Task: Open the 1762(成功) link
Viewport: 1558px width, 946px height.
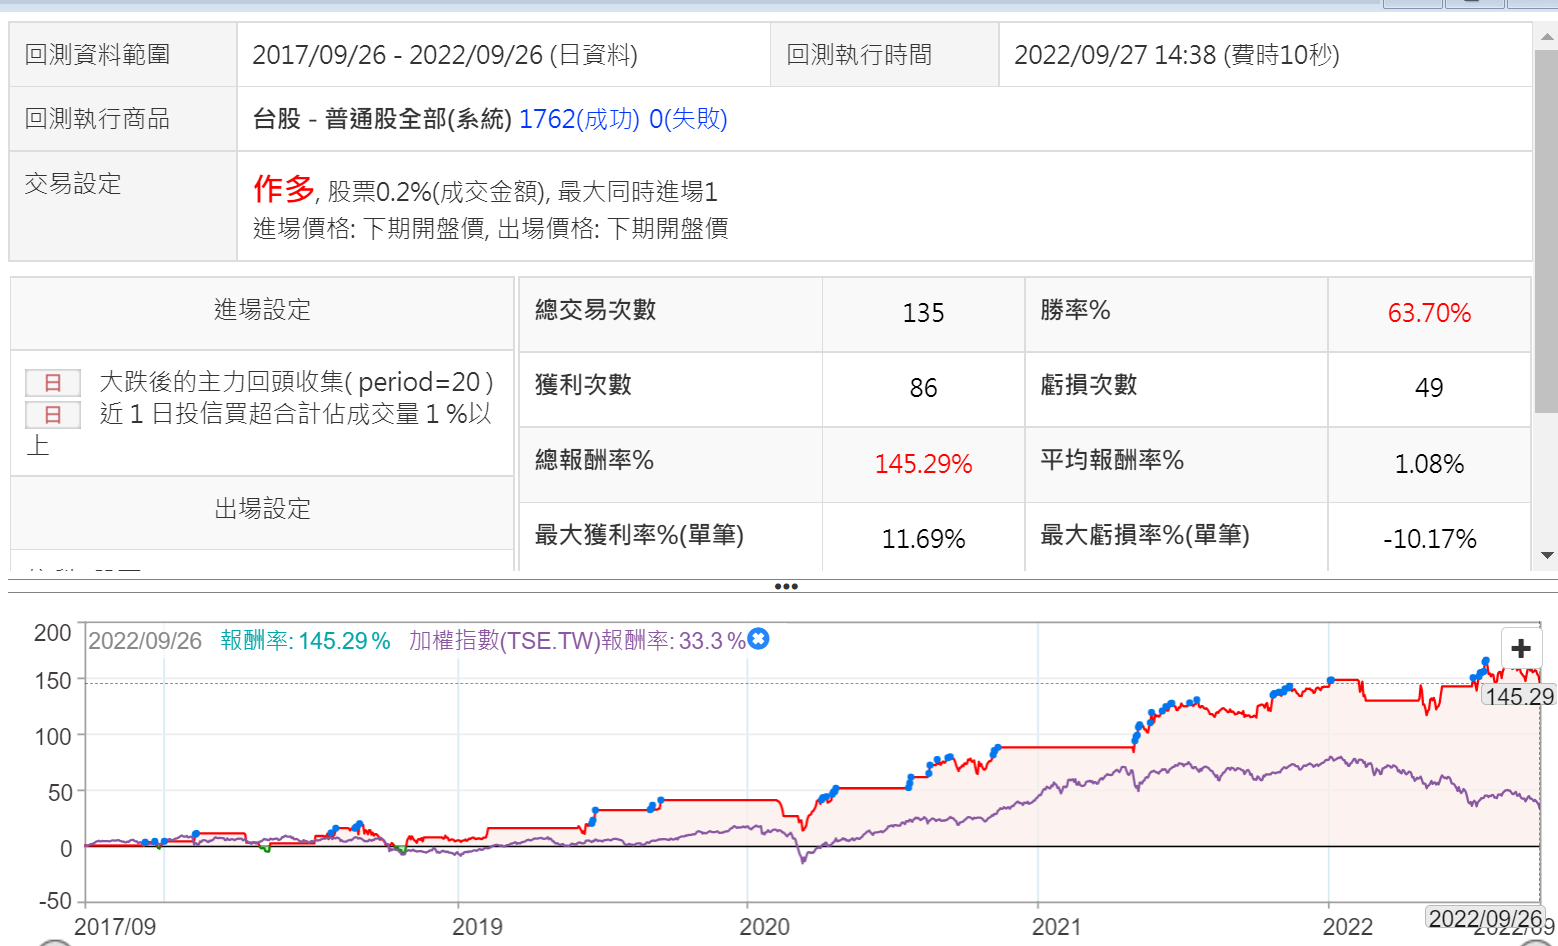Action: pyautogui.click(x=579, y=119)
